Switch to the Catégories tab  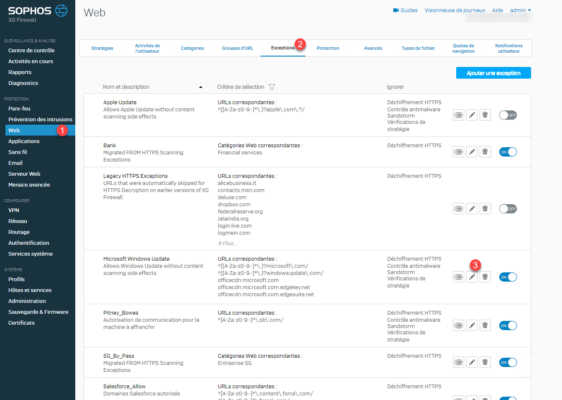click(x=192, y=48)
